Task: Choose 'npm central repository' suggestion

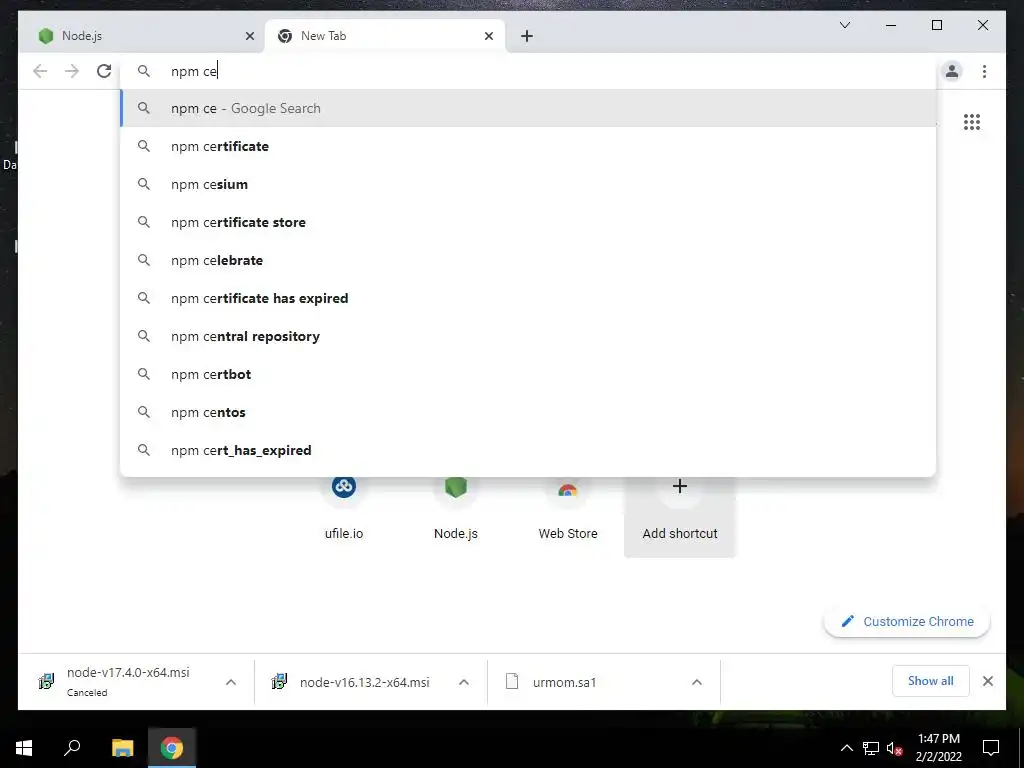Action: pyautogui.click(x=528, y=336)
